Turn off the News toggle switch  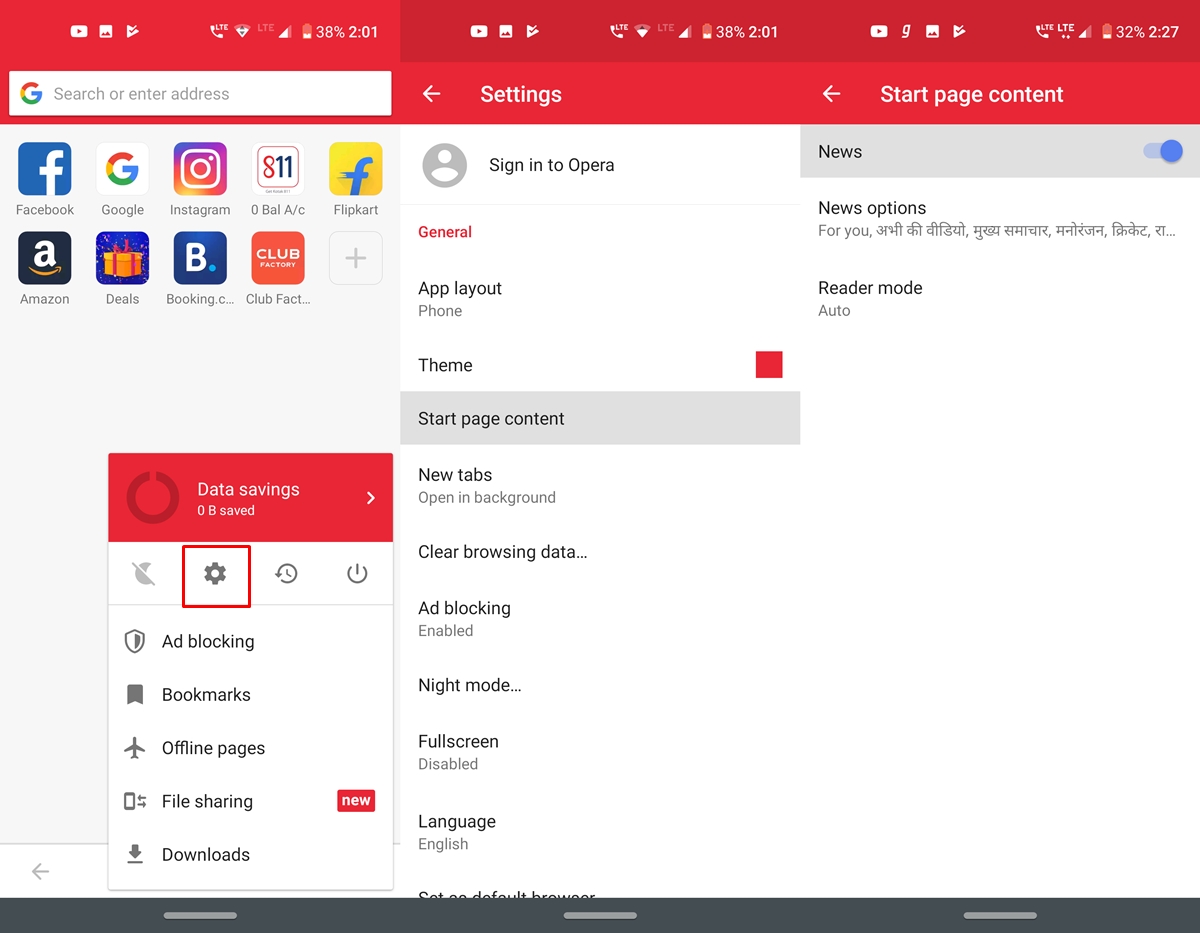[1163, 151]
